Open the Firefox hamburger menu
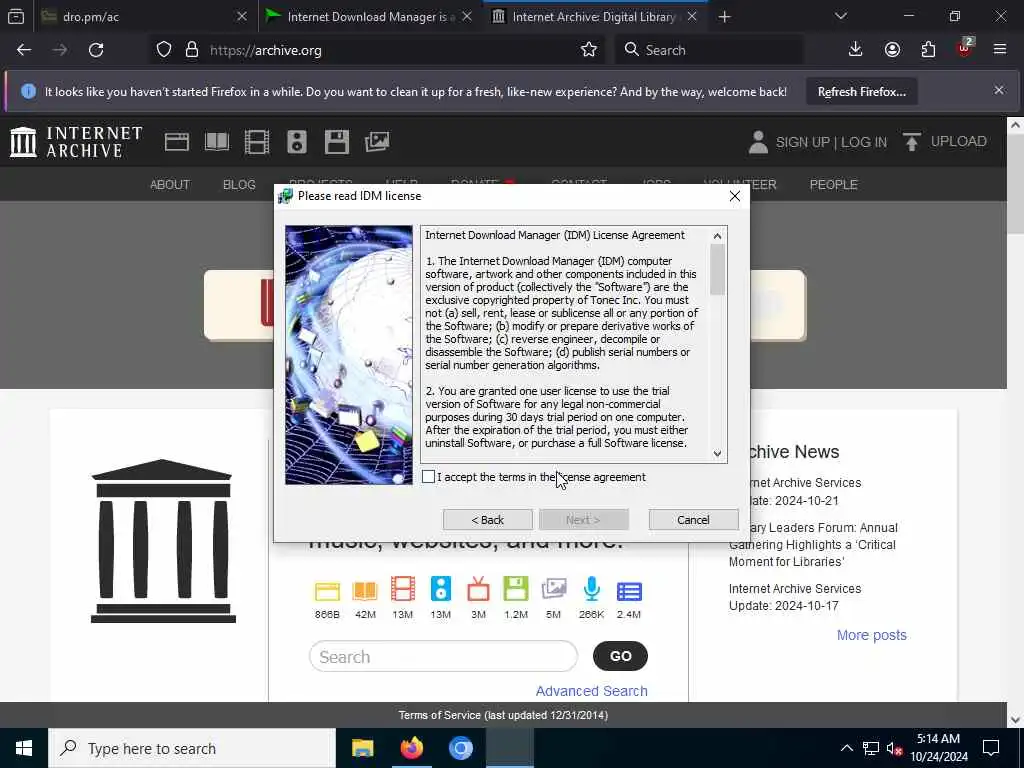 [x=1000, y=50]
